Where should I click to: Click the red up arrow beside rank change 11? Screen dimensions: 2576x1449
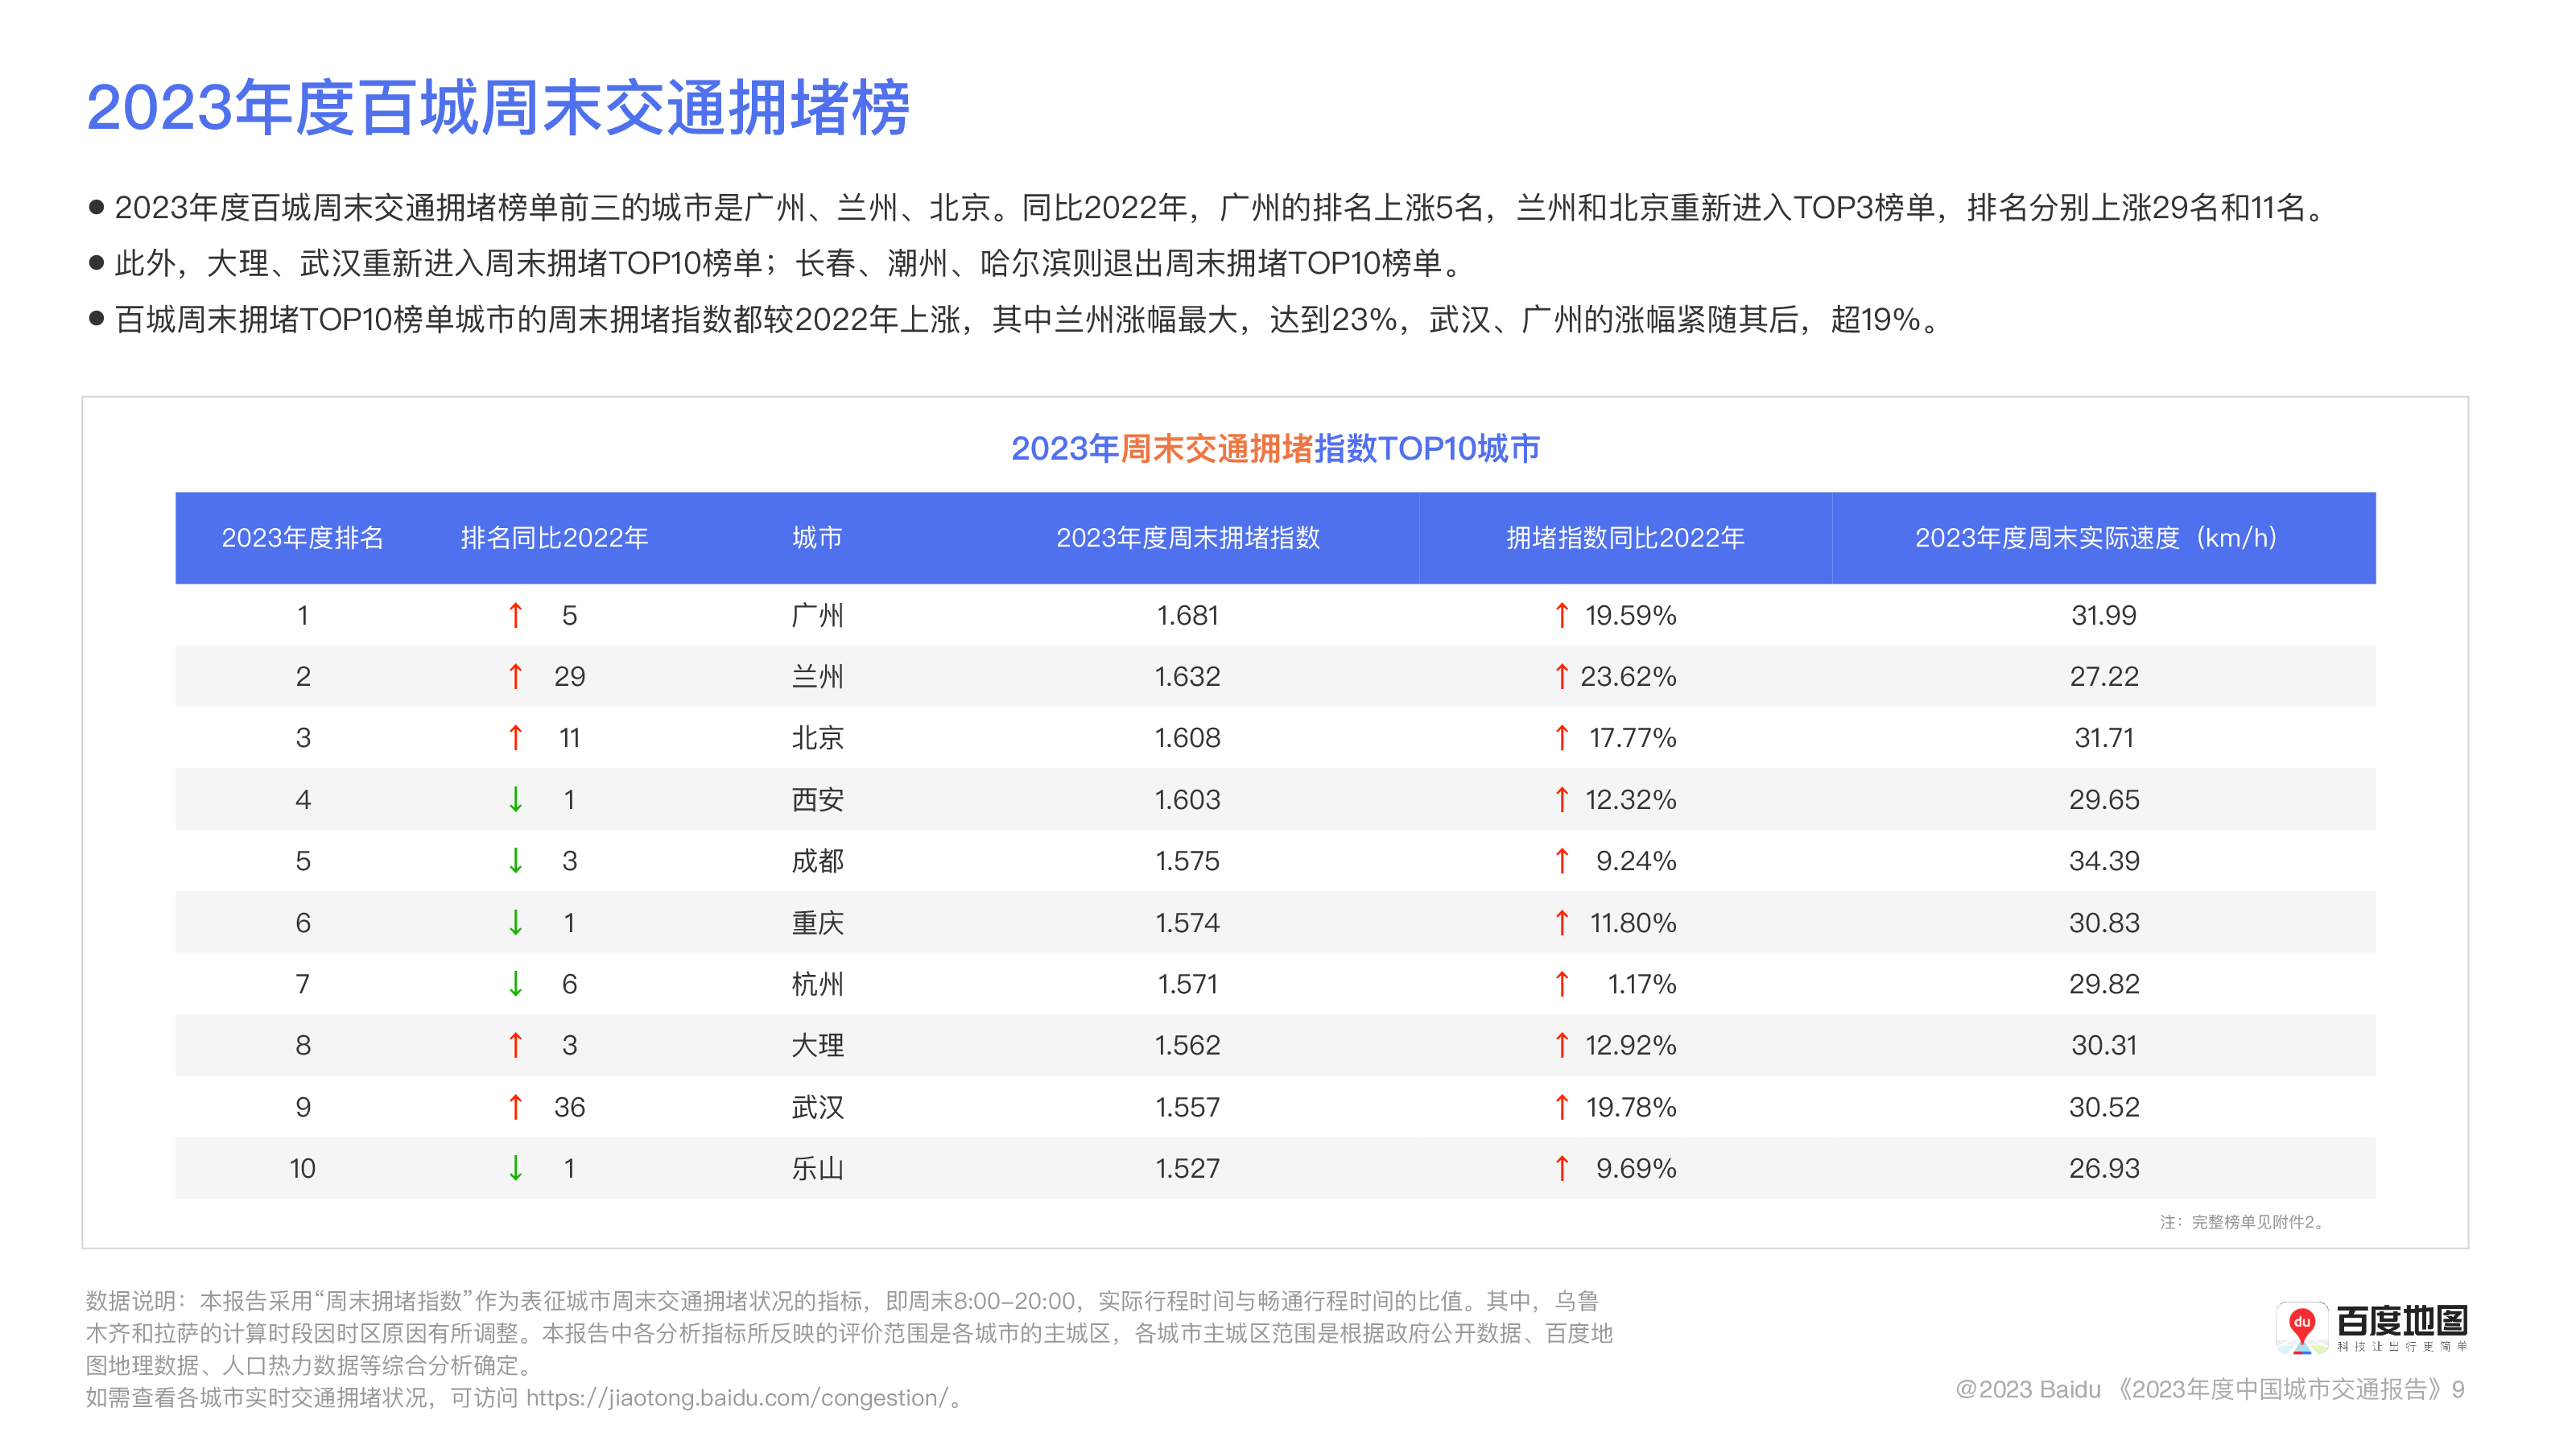click(x=515, y=738)
